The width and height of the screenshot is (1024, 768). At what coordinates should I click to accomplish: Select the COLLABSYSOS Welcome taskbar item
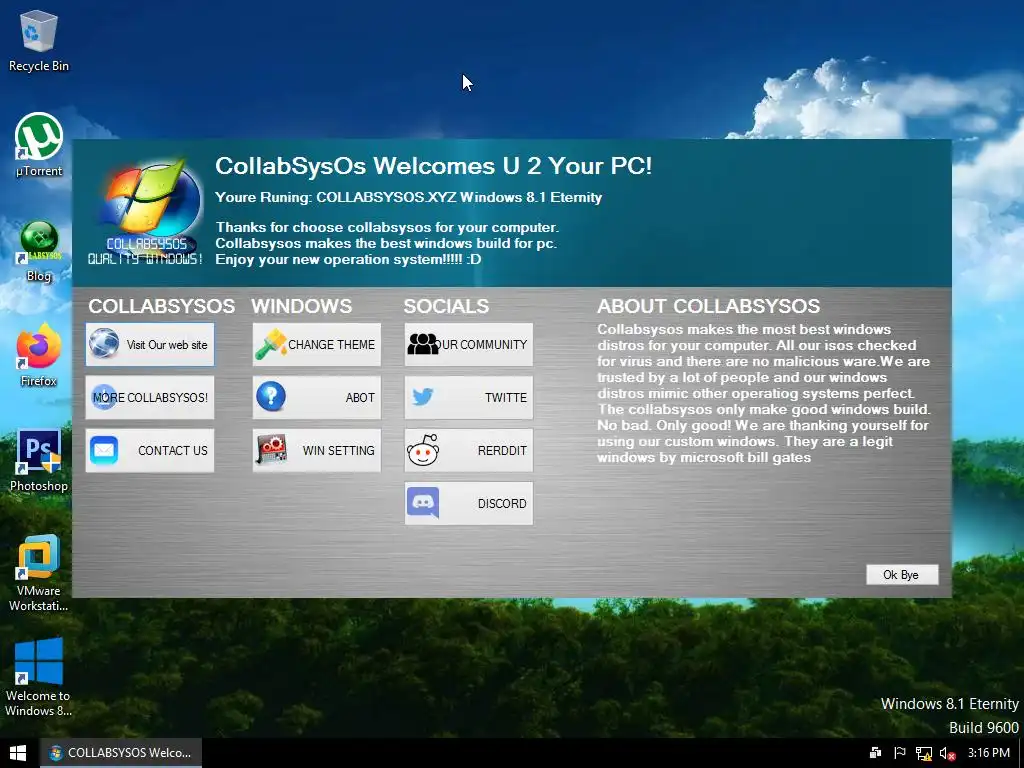point(121,753)
